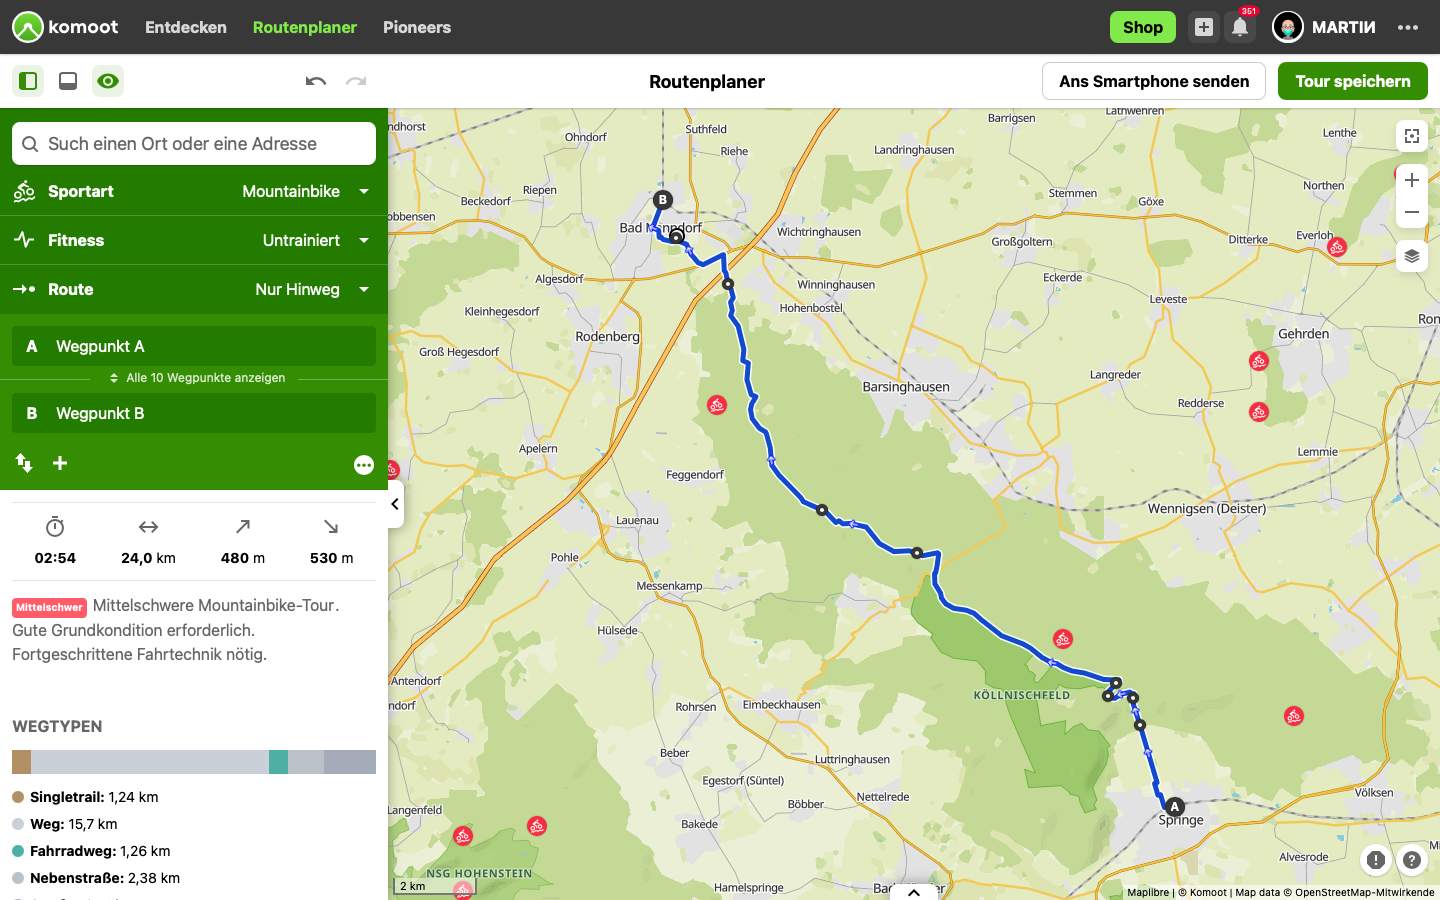Click the dark grey final bar segment

pyautogui.click(x=350, y=762)
